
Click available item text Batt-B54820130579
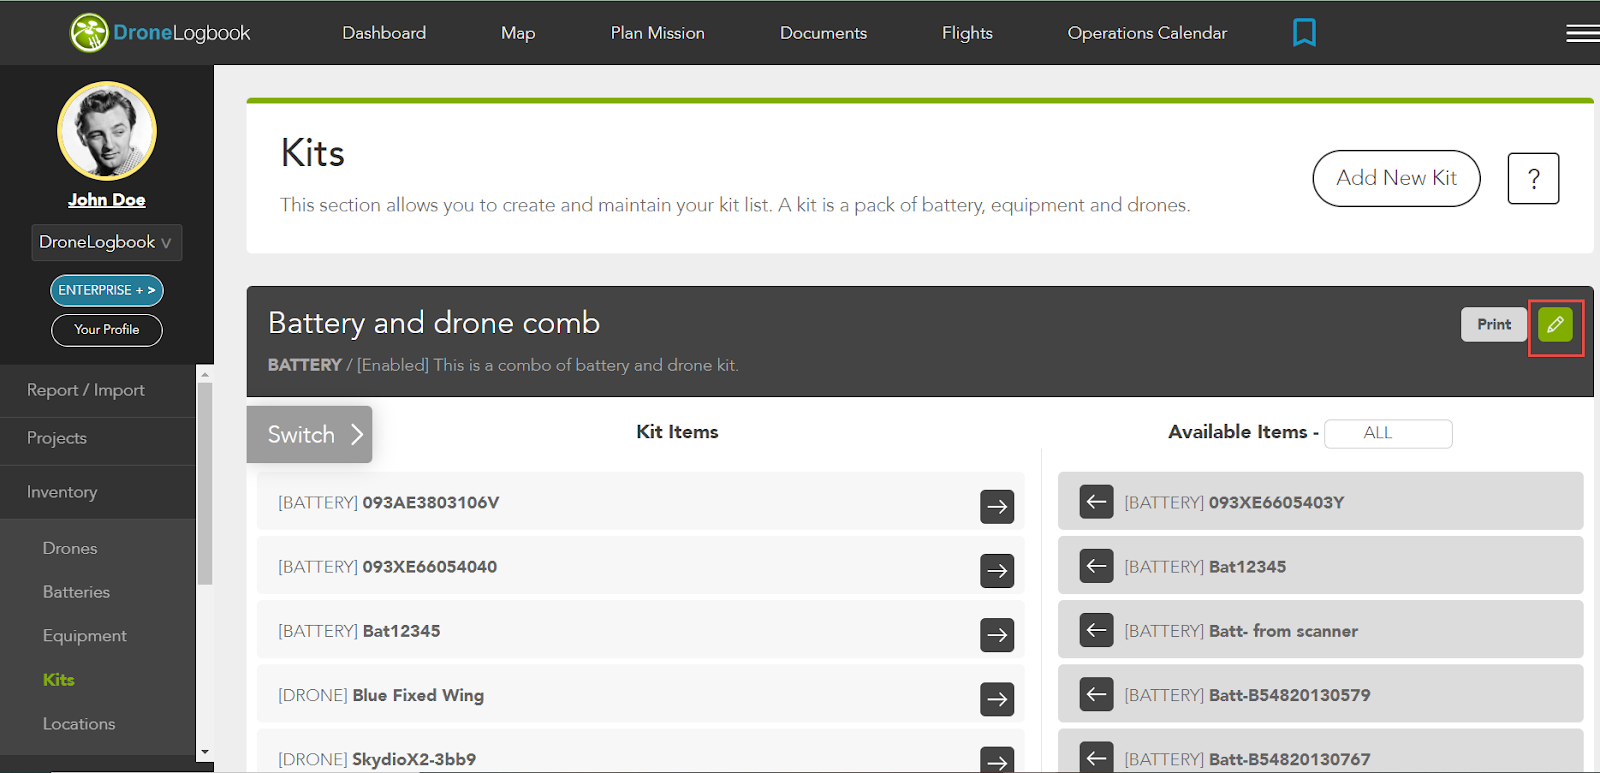click(1290, 695)
